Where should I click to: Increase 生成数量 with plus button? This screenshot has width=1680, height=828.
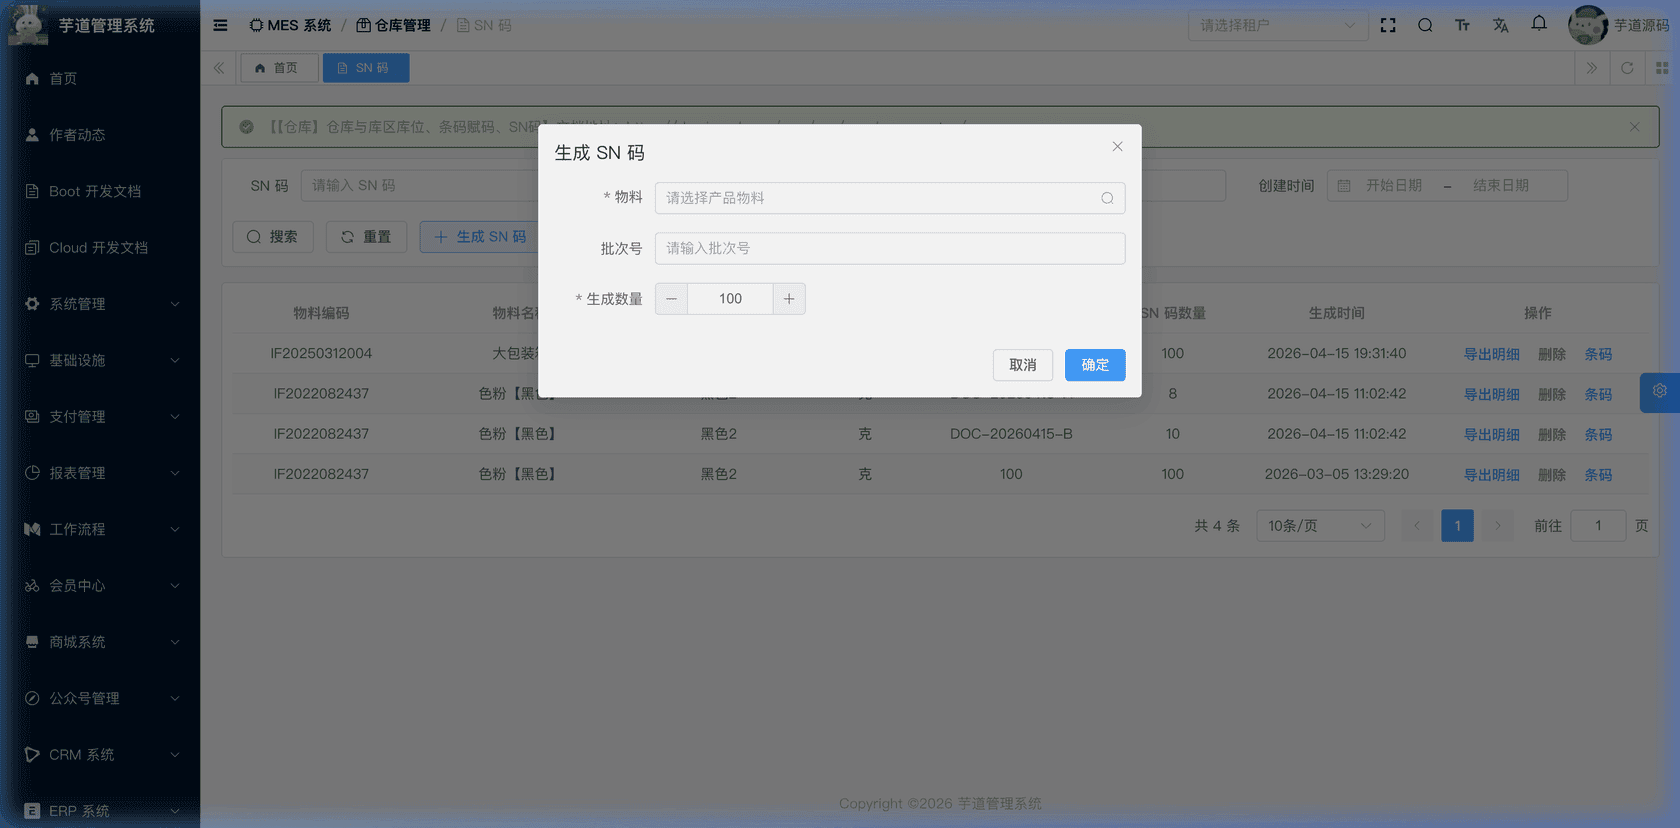[789, 299]
